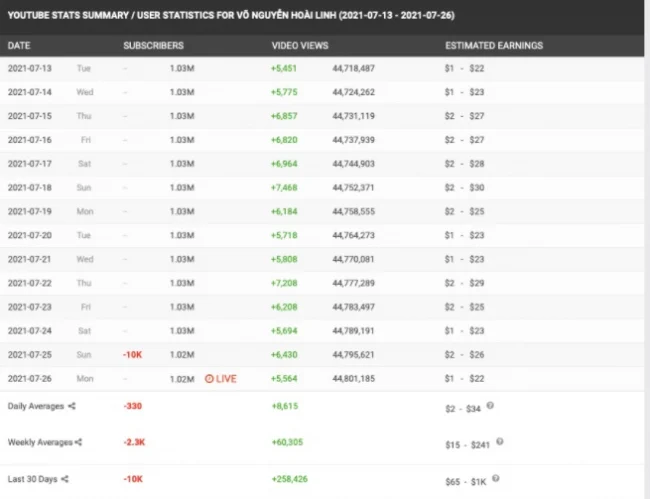Viewport: 650px width, 499px height.
Task: Open help icon beside $15 - $241 earnings
Action: [x=500, y=441]
